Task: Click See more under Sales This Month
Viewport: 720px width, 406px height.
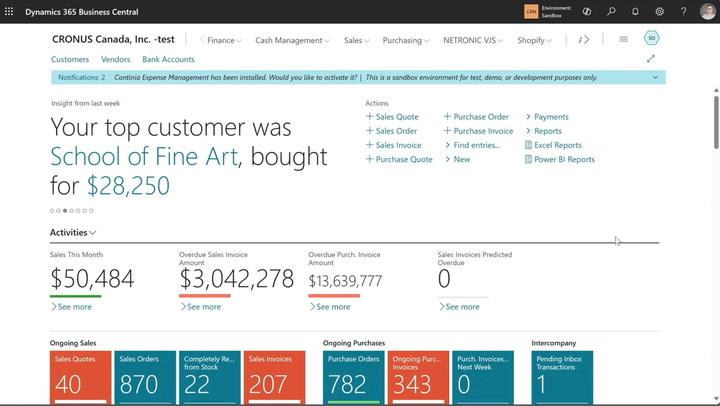Action: (x=71, y=307)
